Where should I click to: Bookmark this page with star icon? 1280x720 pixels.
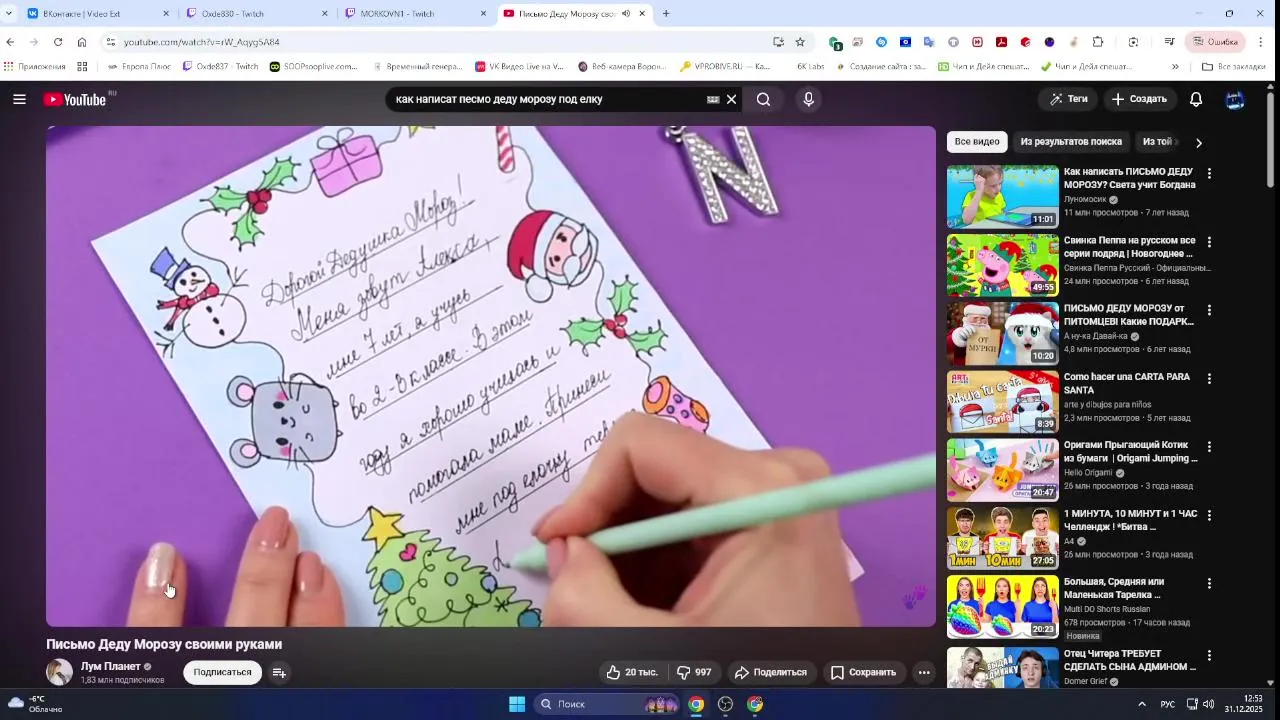(800, 42)
